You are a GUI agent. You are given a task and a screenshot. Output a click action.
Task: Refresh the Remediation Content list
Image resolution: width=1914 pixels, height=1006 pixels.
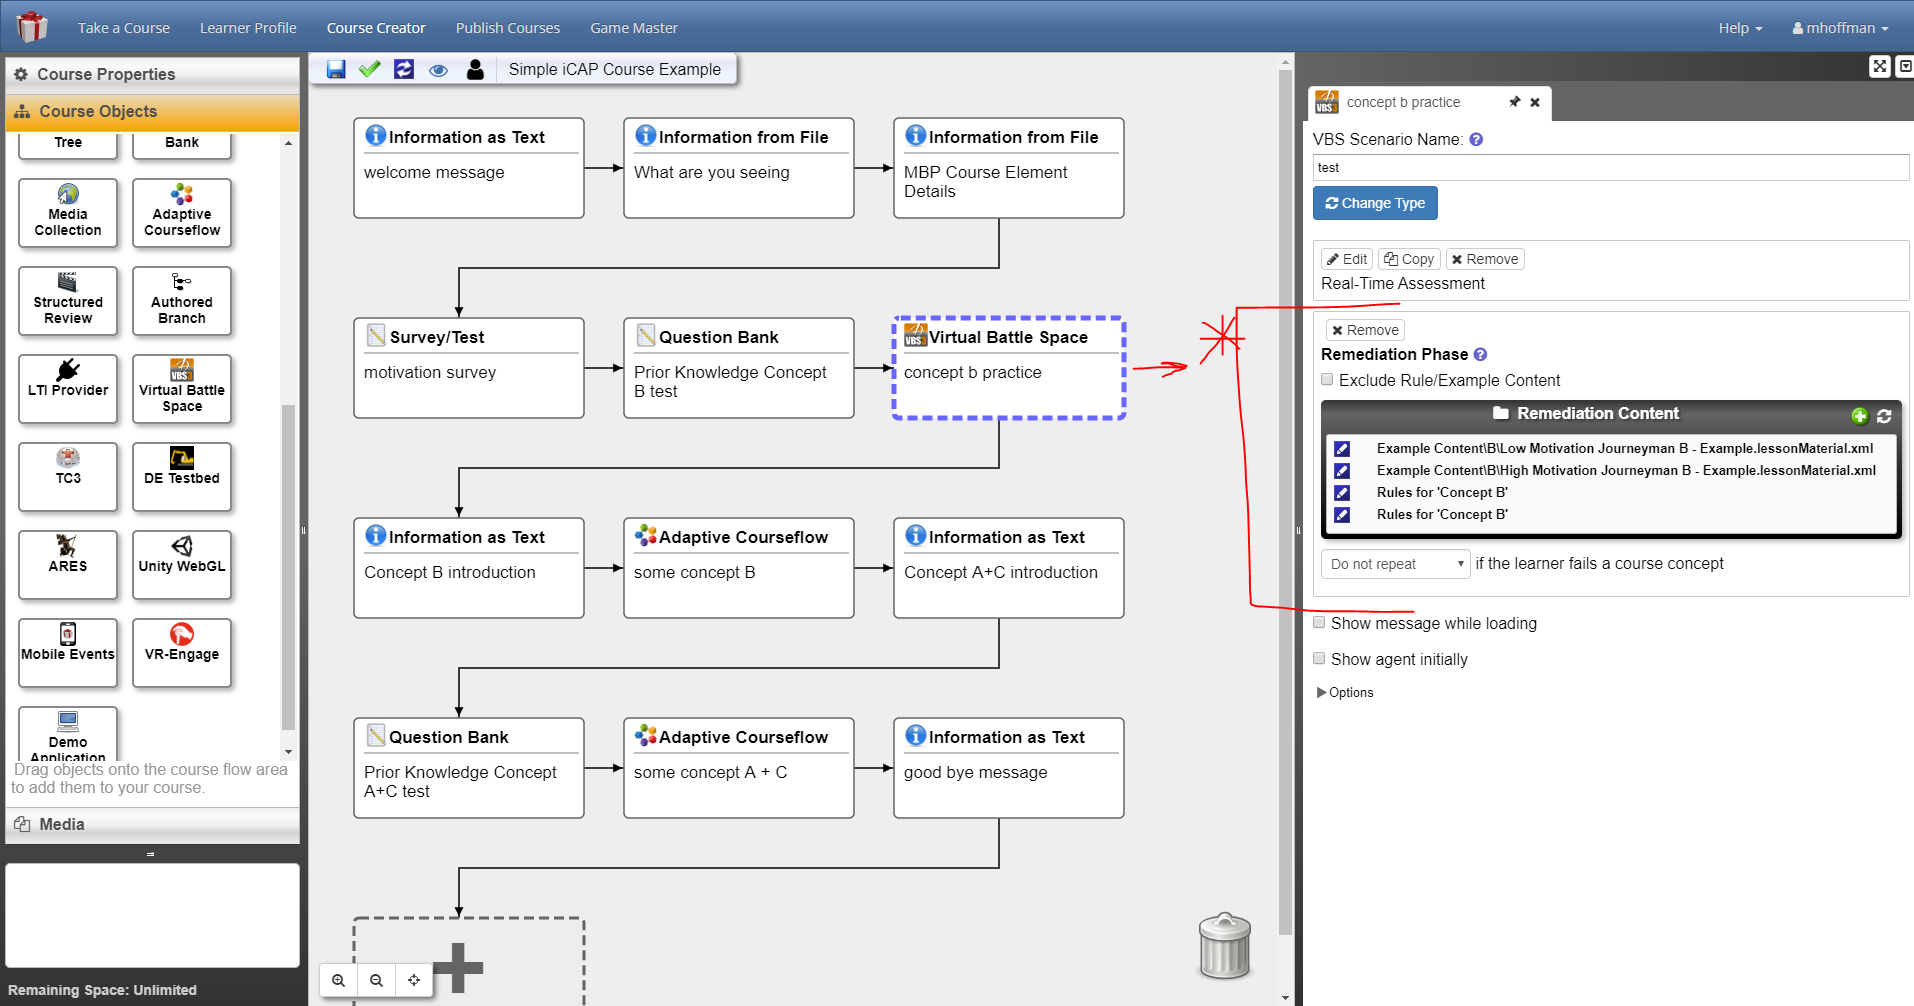pyautogui.click(x=1884, y=416)
